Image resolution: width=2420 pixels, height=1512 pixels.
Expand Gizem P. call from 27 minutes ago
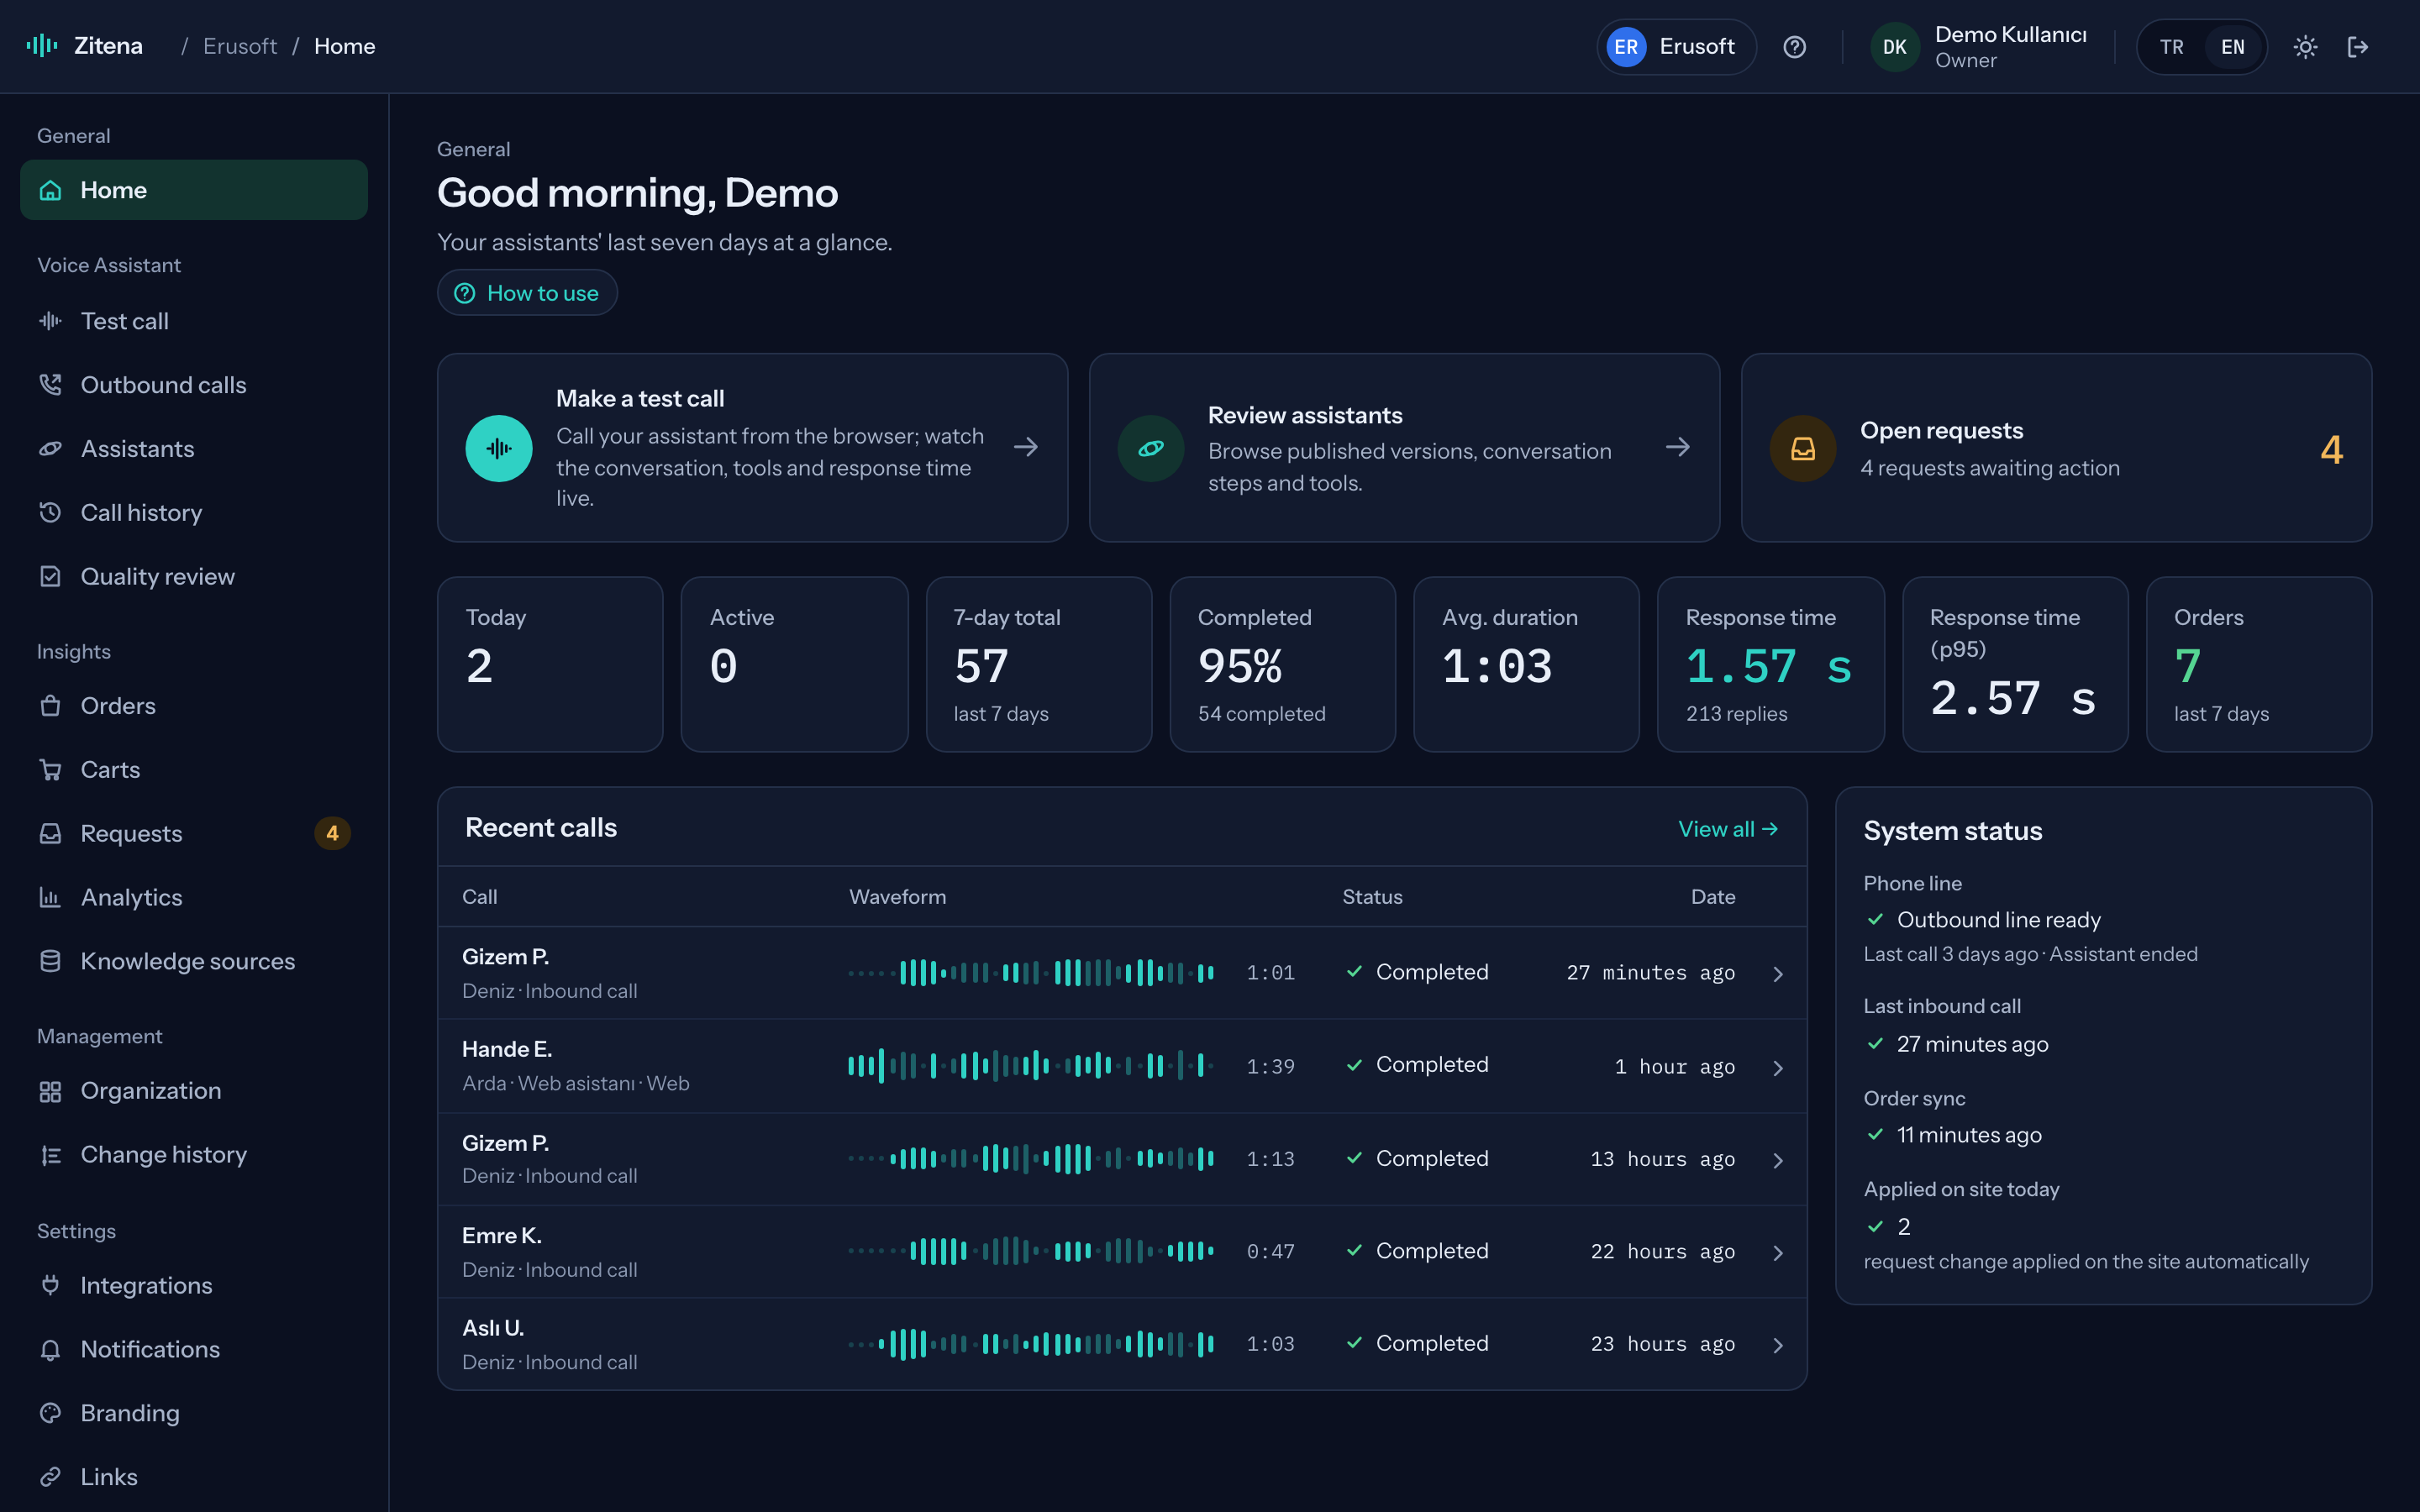point(1777,974)
